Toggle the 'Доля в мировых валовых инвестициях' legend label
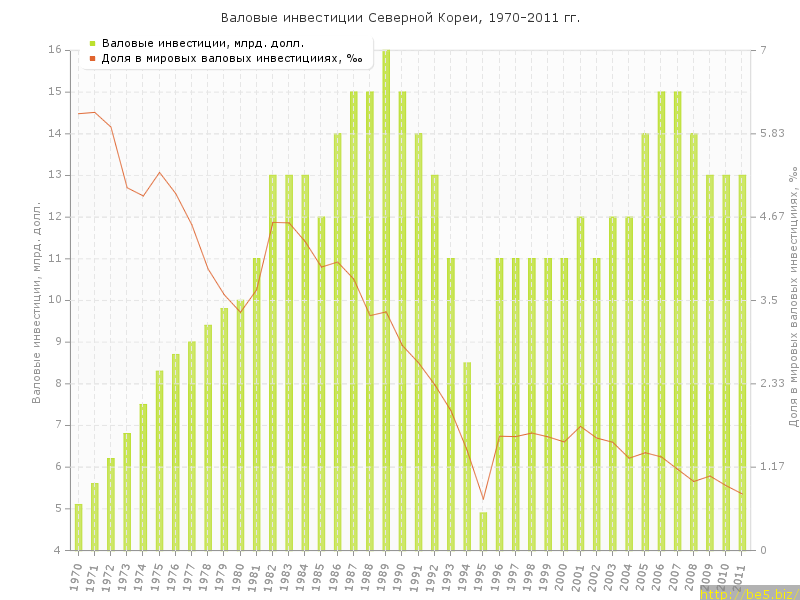Viewport: 800px width, 600px height. [x=232, y=59]
